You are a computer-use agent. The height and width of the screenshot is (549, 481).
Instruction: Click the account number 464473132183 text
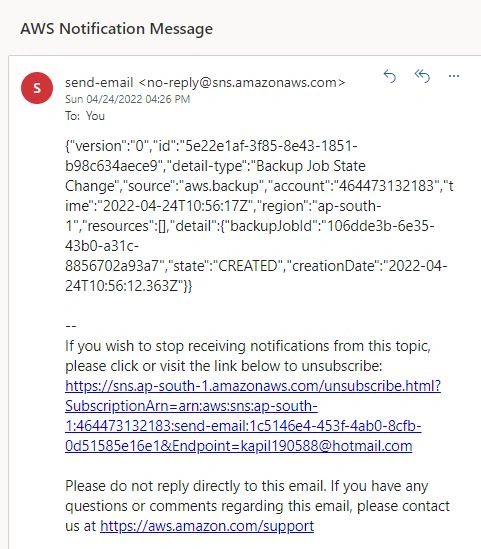click(x=386, y=186)
